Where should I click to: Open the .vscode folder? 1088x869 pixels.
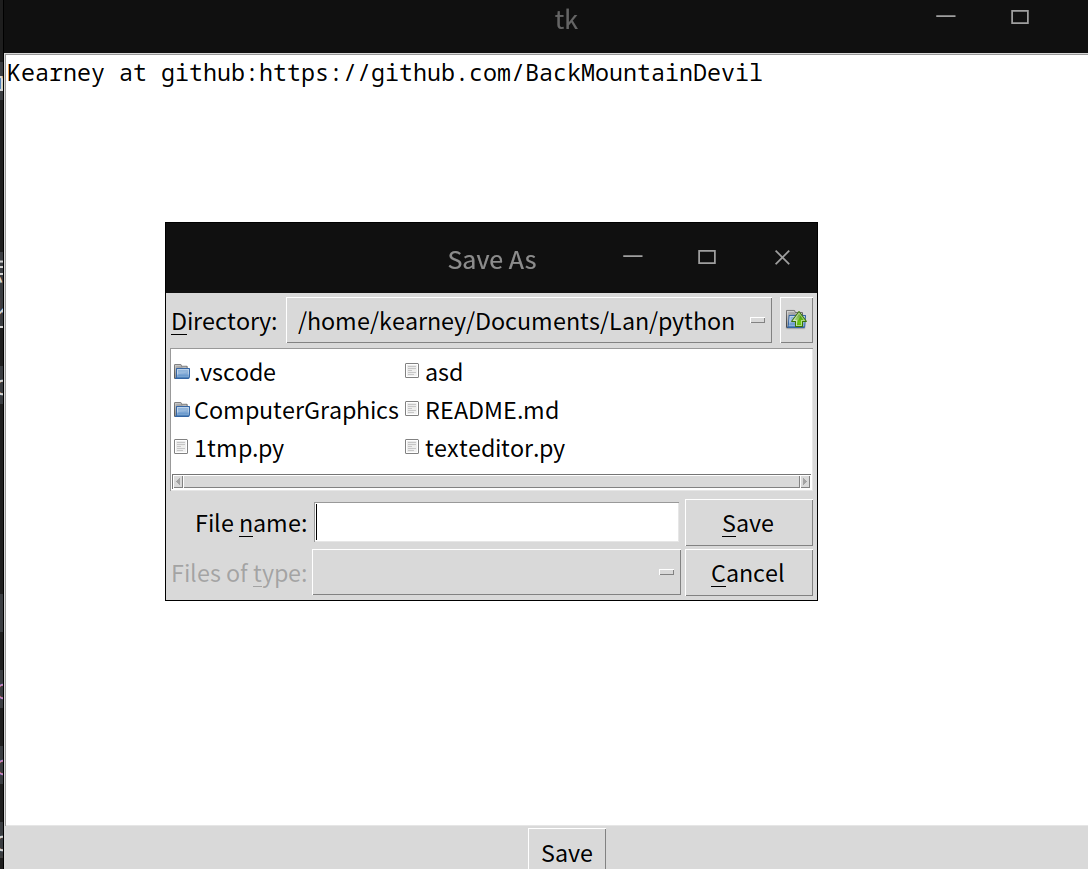click(x=225, y=373)
